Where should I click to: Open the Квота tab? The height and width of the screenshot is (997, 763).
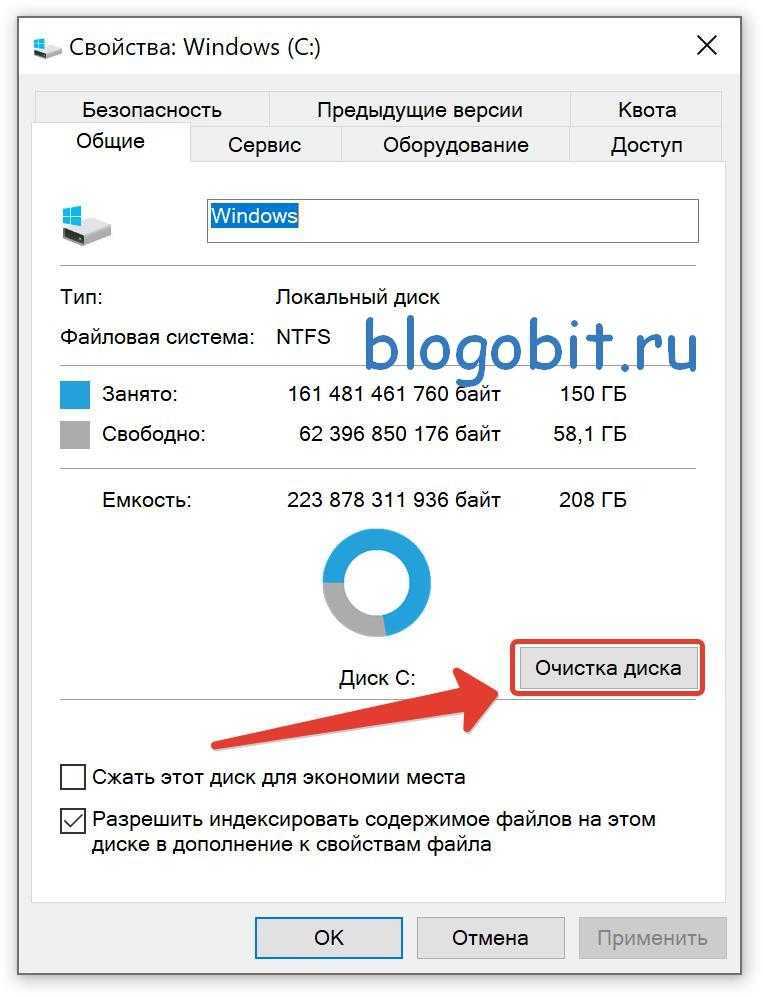click(x=647, y=109)
